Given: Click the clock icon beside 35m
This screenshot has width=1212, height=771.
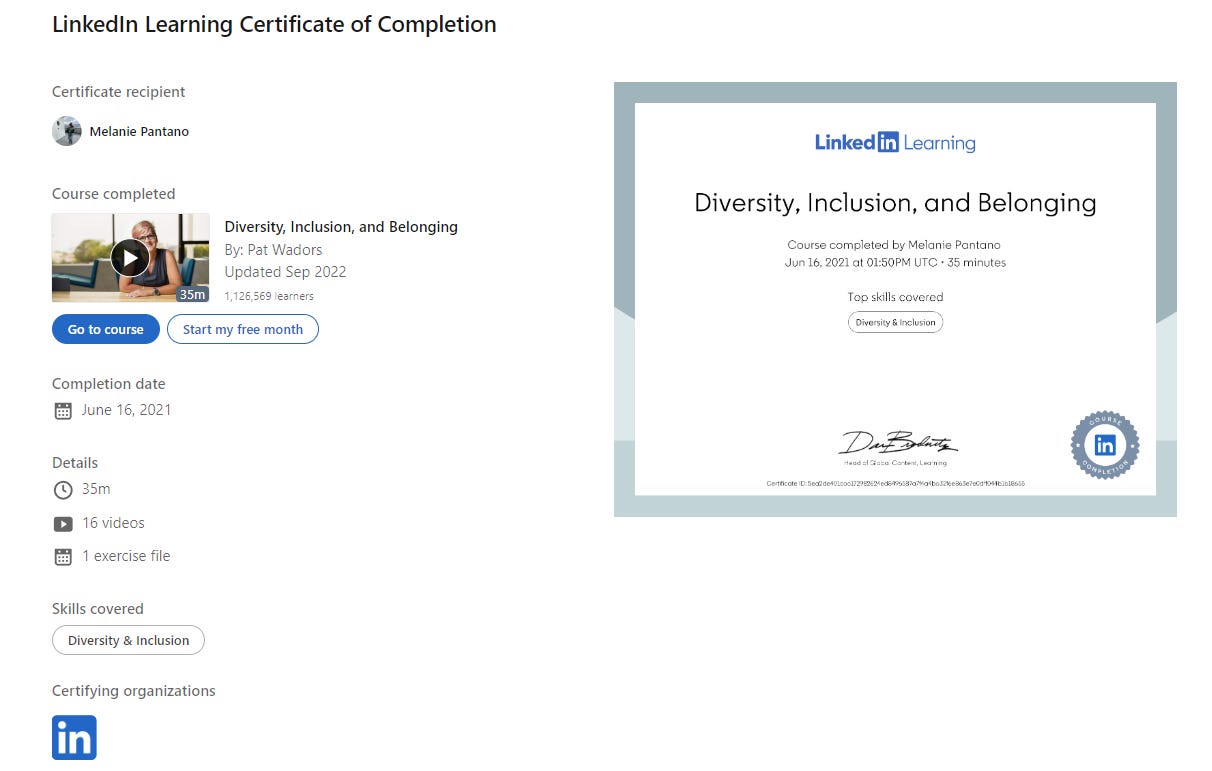Looking at the screenshot, I should point(63,490).
